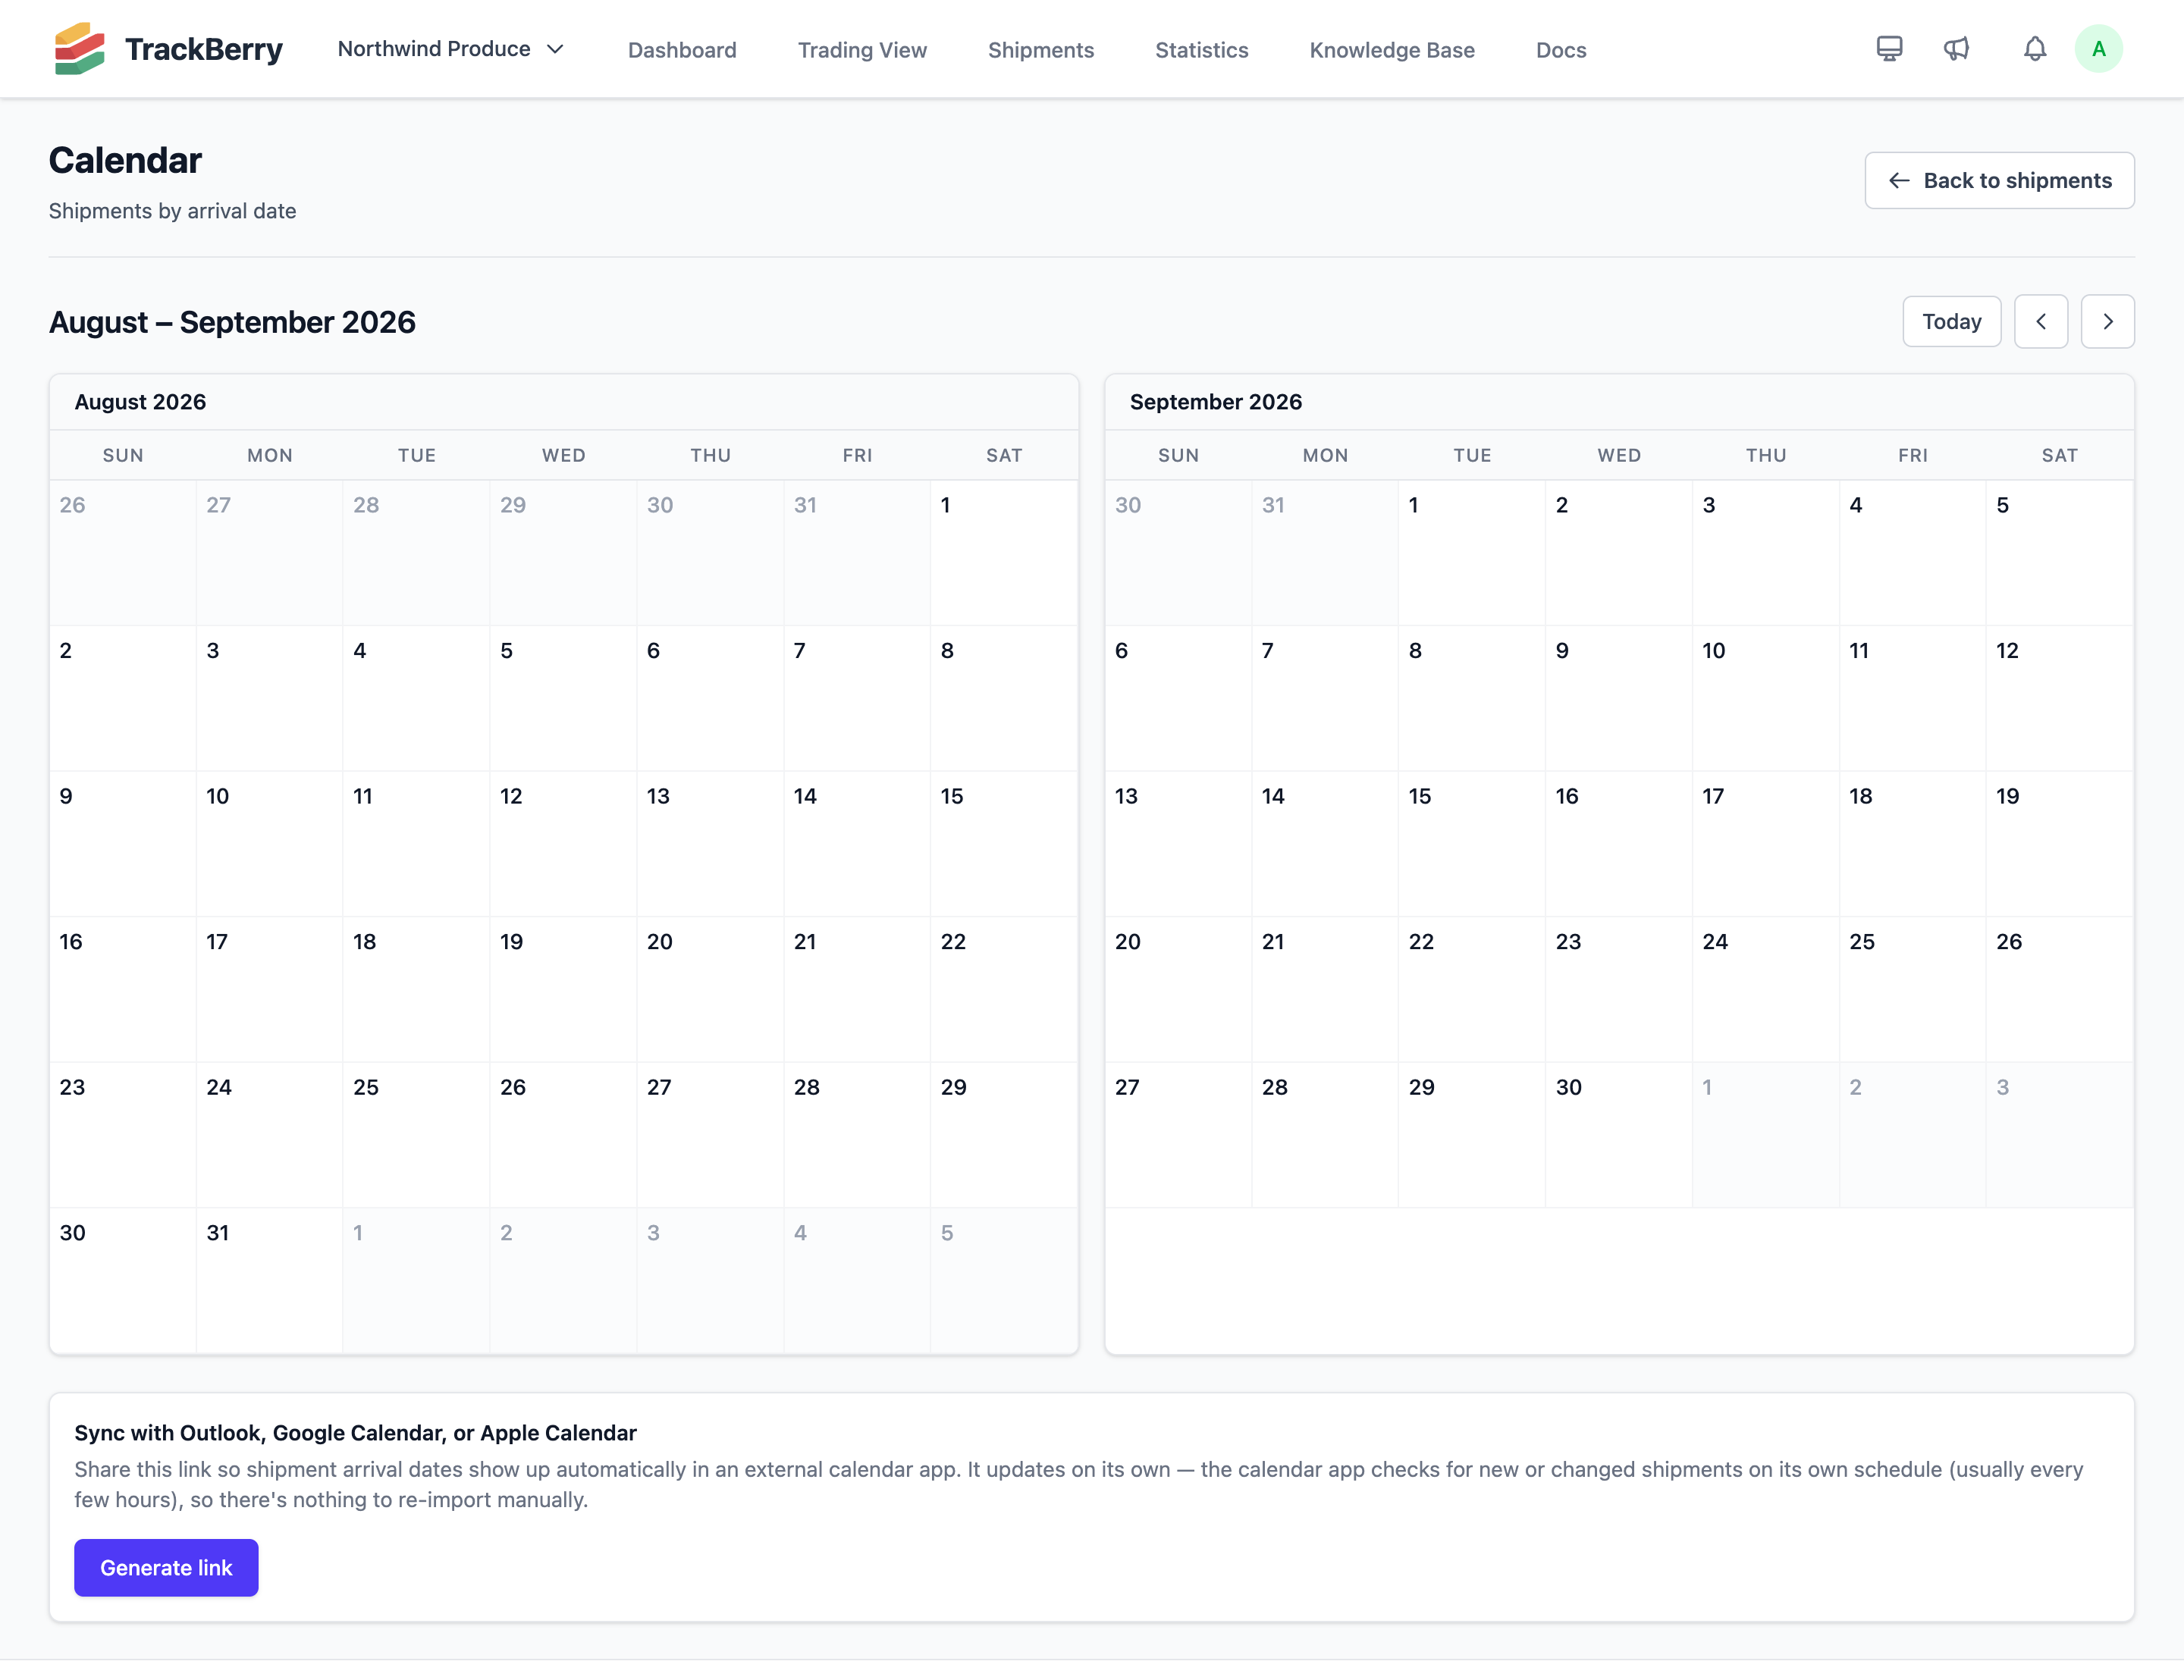Screen dimensions: 2184x1680
Task: Click the sync with Outlook heading text
Action: (355, 1433)
